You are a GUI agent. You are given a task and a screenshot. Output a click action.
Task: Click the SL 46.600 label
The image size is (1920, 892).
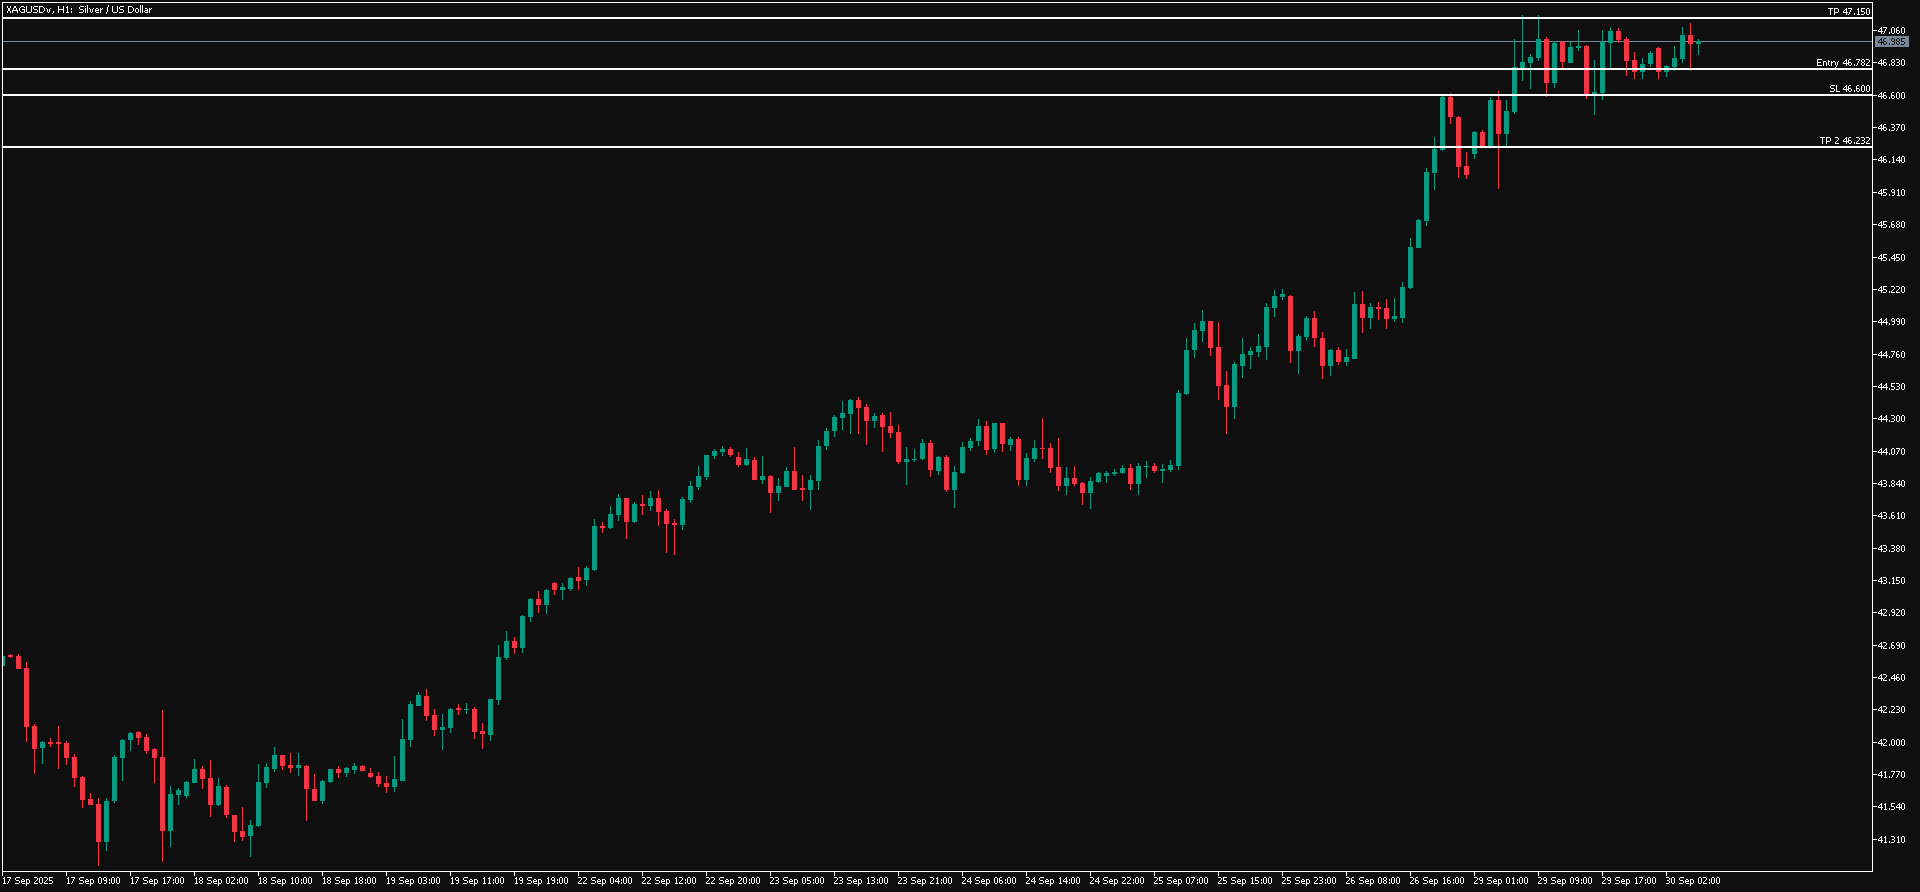1849,89
